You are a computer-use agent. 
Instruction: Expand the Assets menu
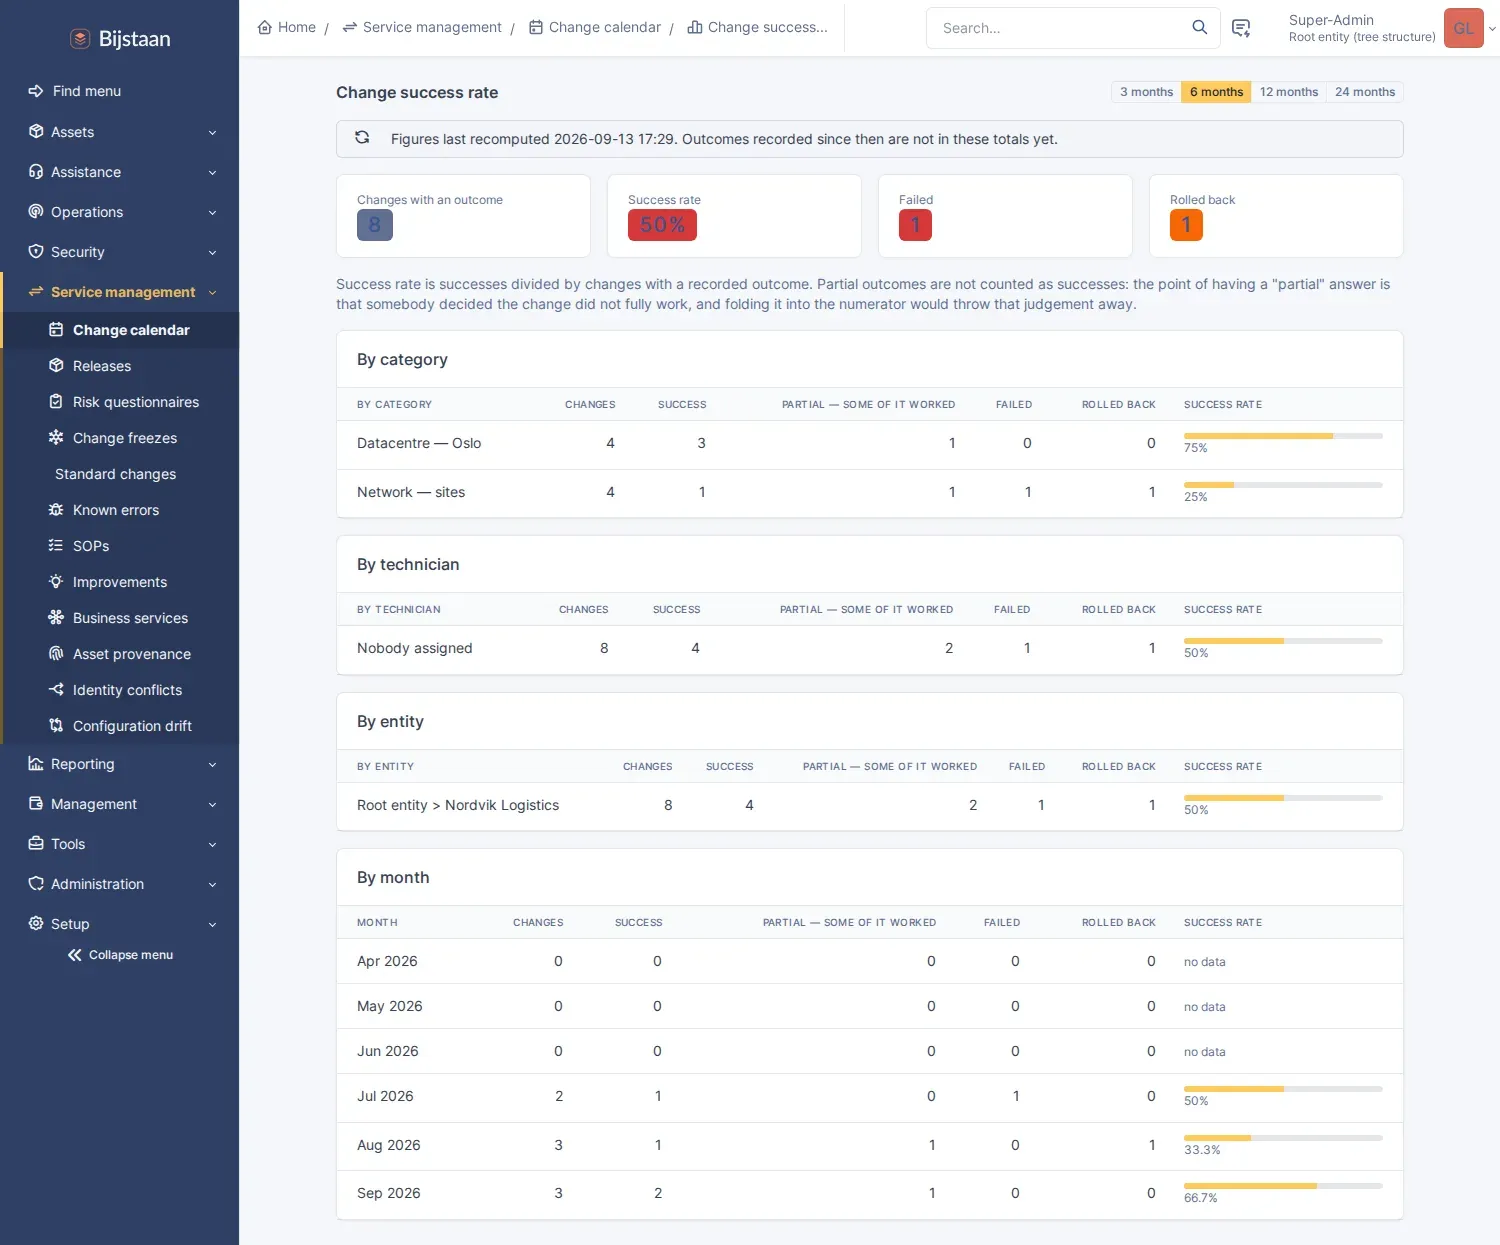click(x=120, y=132)
